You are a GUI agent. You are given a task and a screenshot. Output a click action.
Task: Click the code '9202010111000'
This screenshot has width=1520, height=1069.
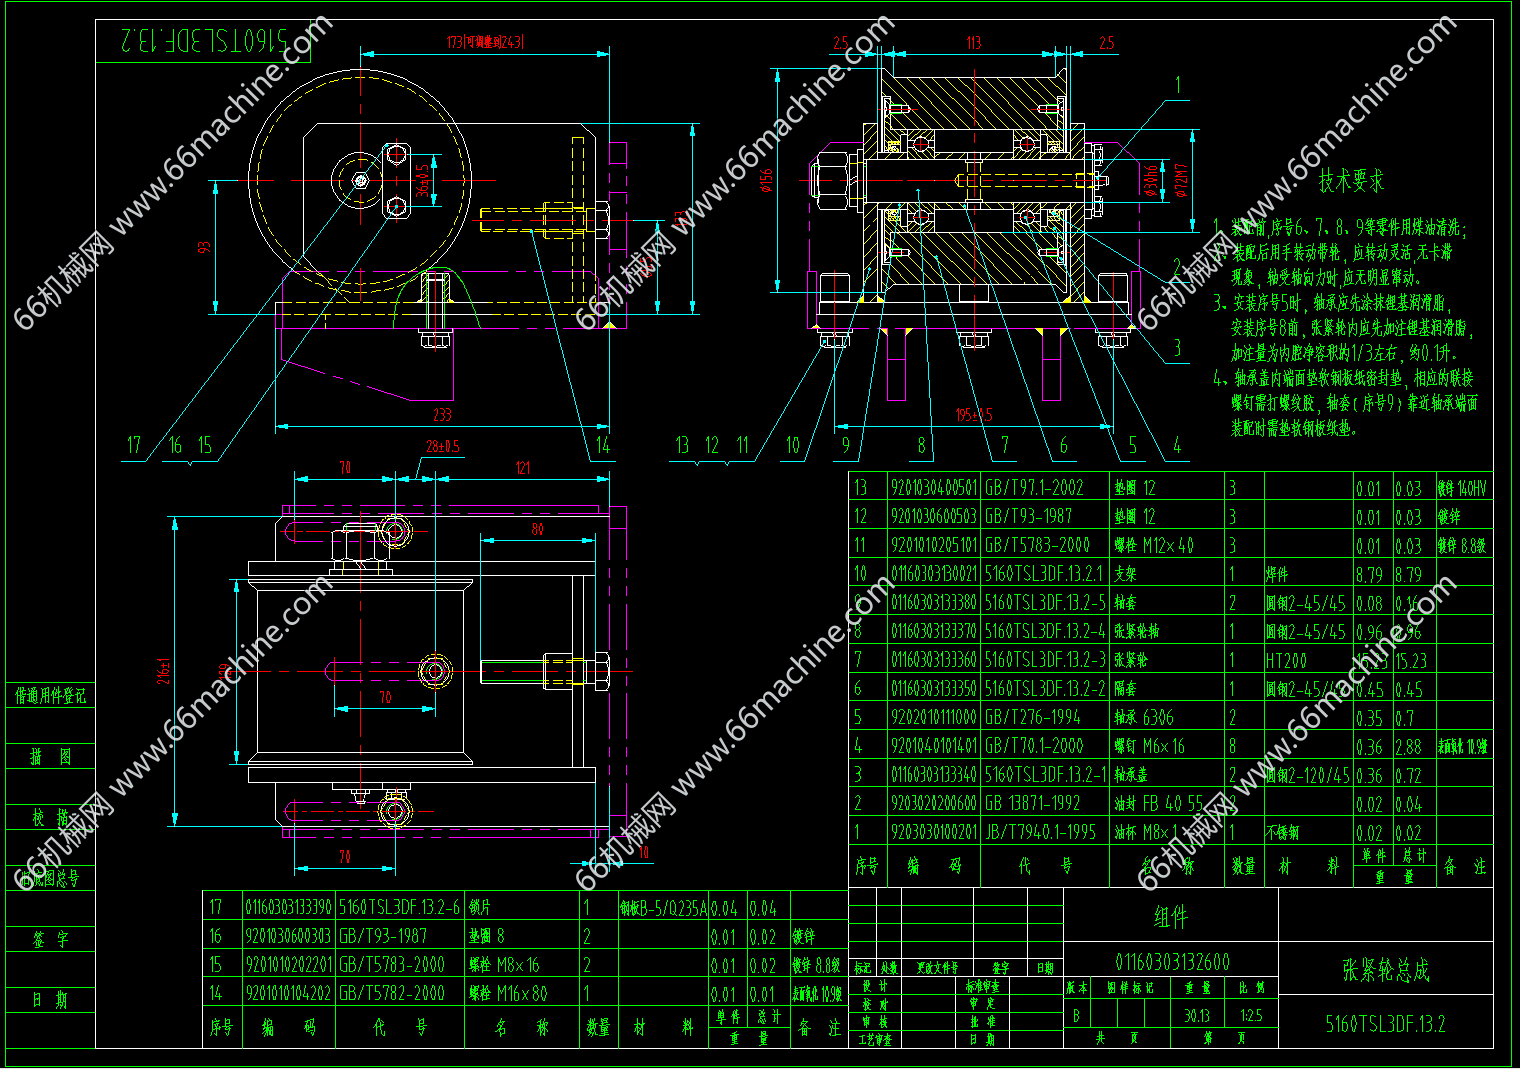pyautogui.click(x=933, y=717)
